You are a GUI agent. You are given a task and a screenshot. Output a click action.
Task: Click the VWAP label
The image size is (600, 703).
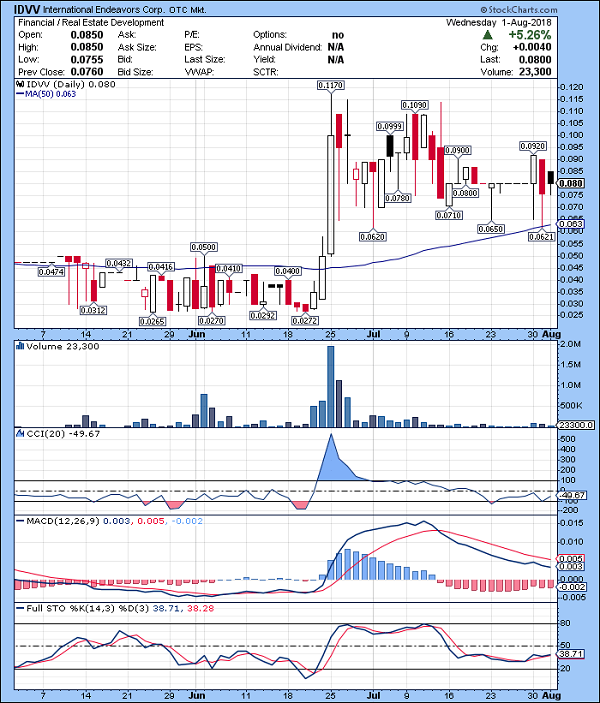point(199,72)
